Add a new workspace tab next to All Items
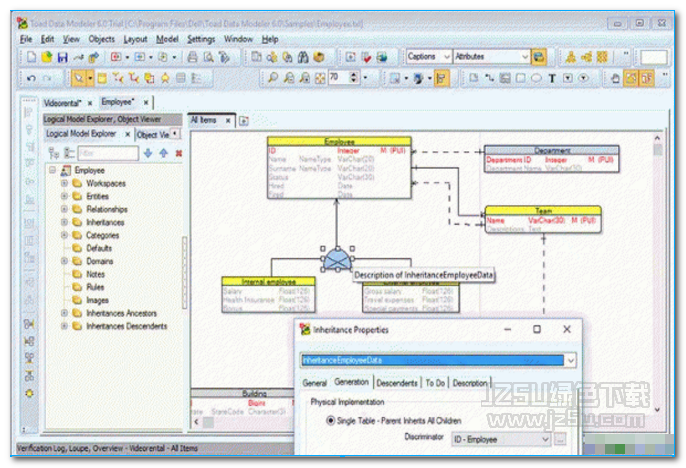The height and width of the screenshot is (468, 686). pyautogui.click(x=244, y=121)
